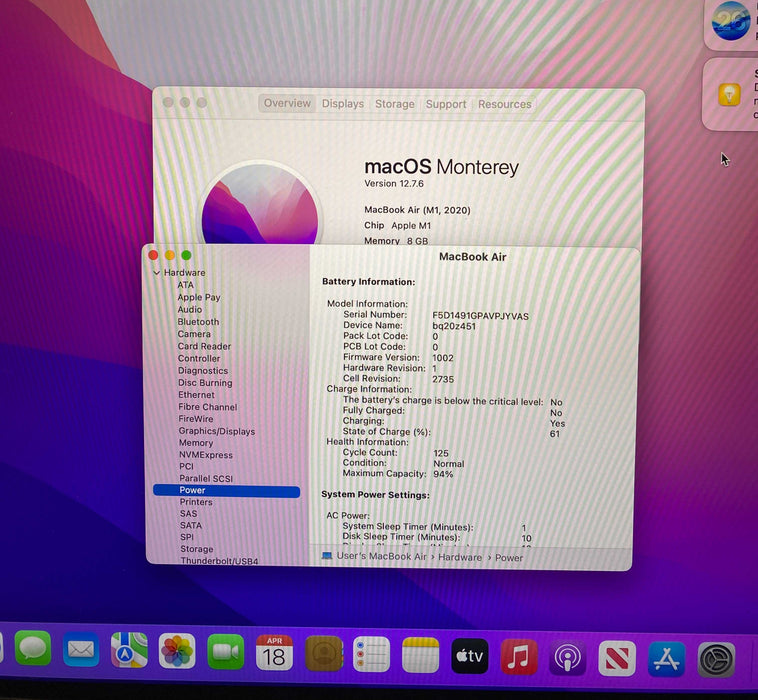Select Graphics/Displays in the sidebar
Viewport: 758px width, 700px height.
217,431
